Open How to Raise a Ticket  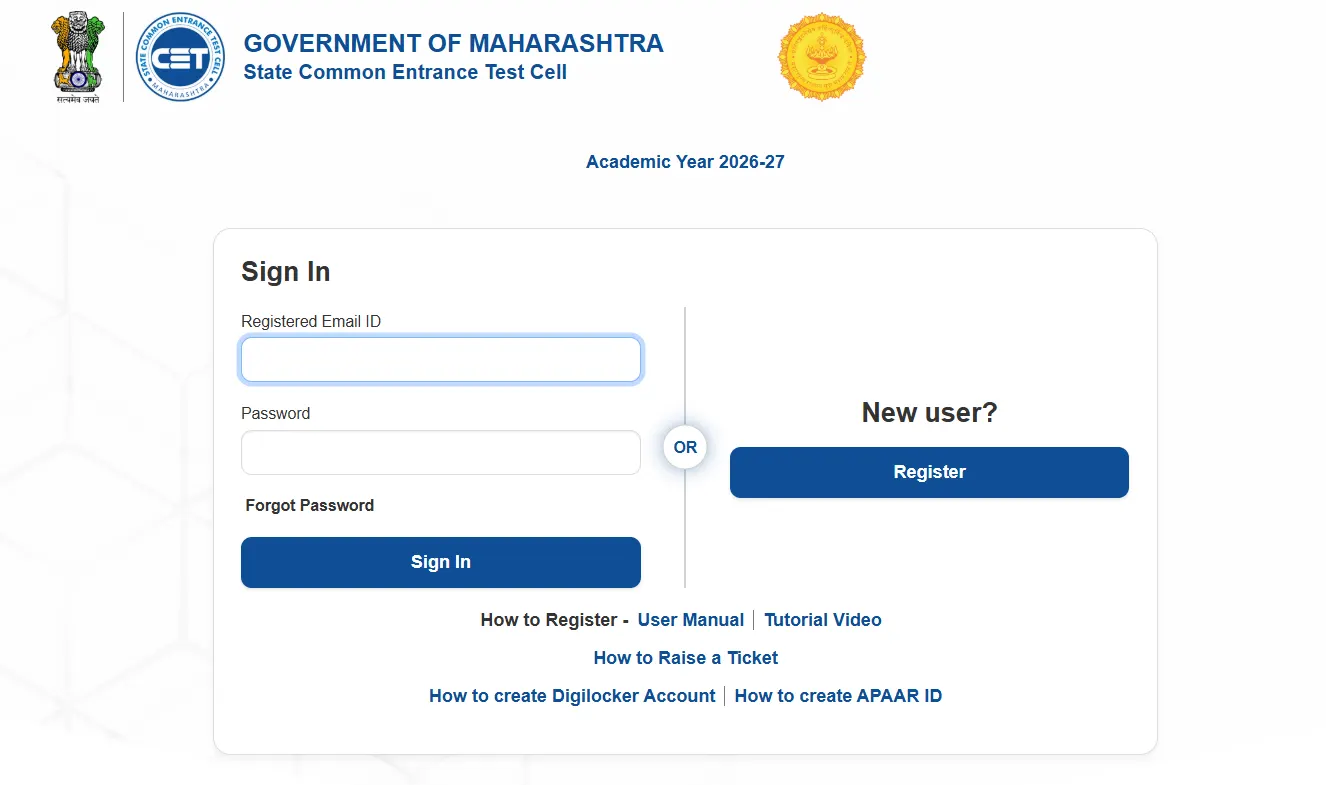click(x=685, y=657)
